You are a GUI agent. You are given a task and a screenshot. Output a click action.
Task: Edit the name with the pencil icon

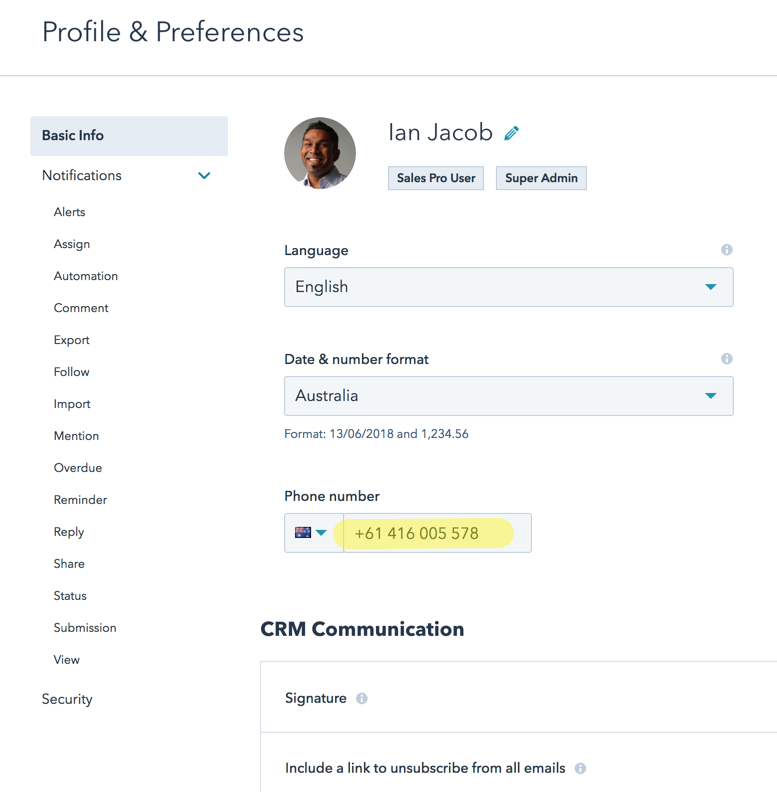(x=511, y=133)
